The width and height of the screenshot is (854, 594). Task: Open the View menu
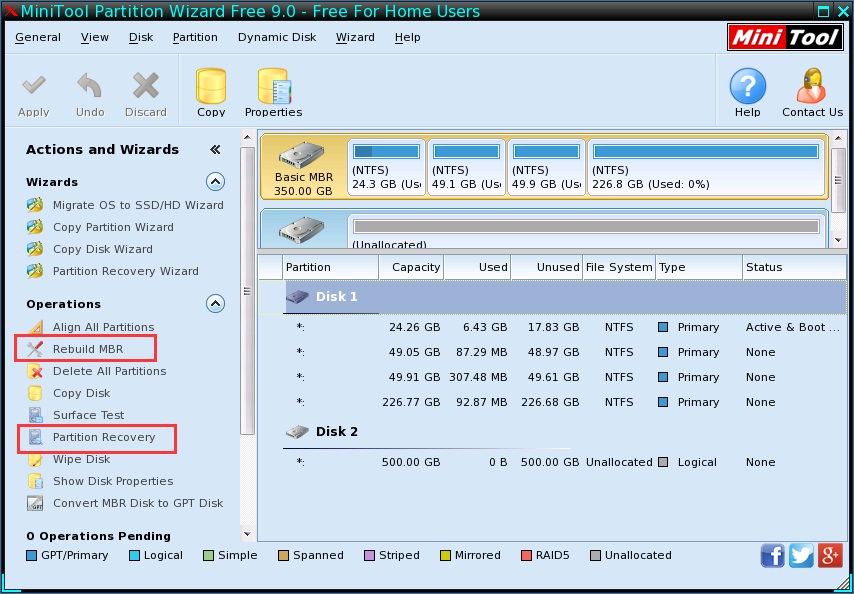[x=95, y=37]
